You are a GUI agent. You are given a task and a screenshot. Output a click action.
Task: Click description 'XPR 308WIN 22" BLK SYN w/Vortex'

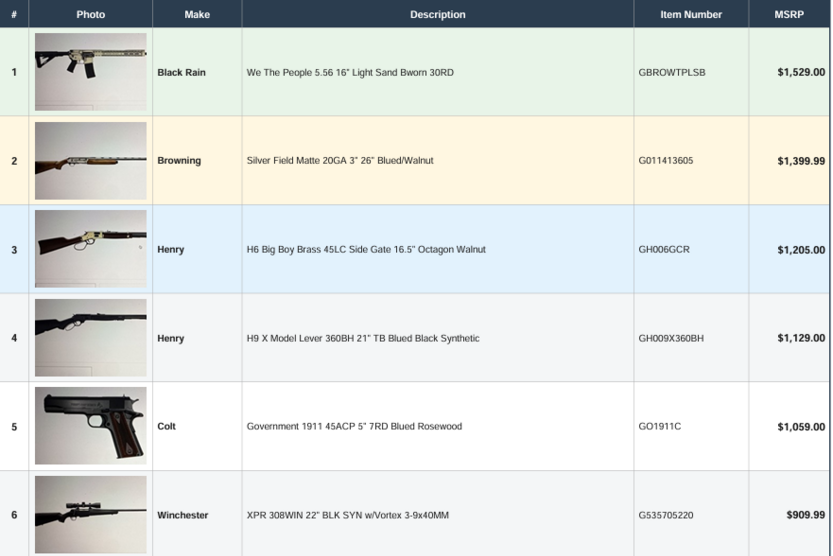[x=347, y=515]
